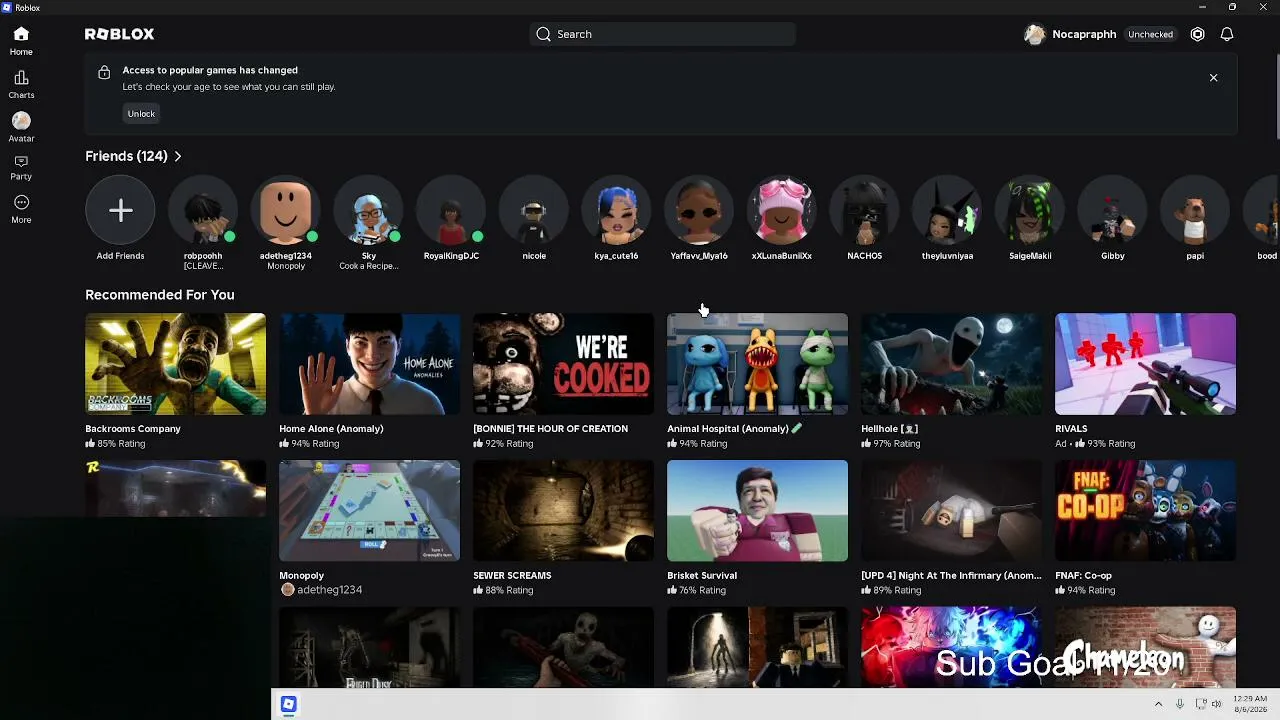This screenshot has height=720, width=1280.
Task: Click the Nocapraphh profile avatar
Action: click(x=1035, y=34)
